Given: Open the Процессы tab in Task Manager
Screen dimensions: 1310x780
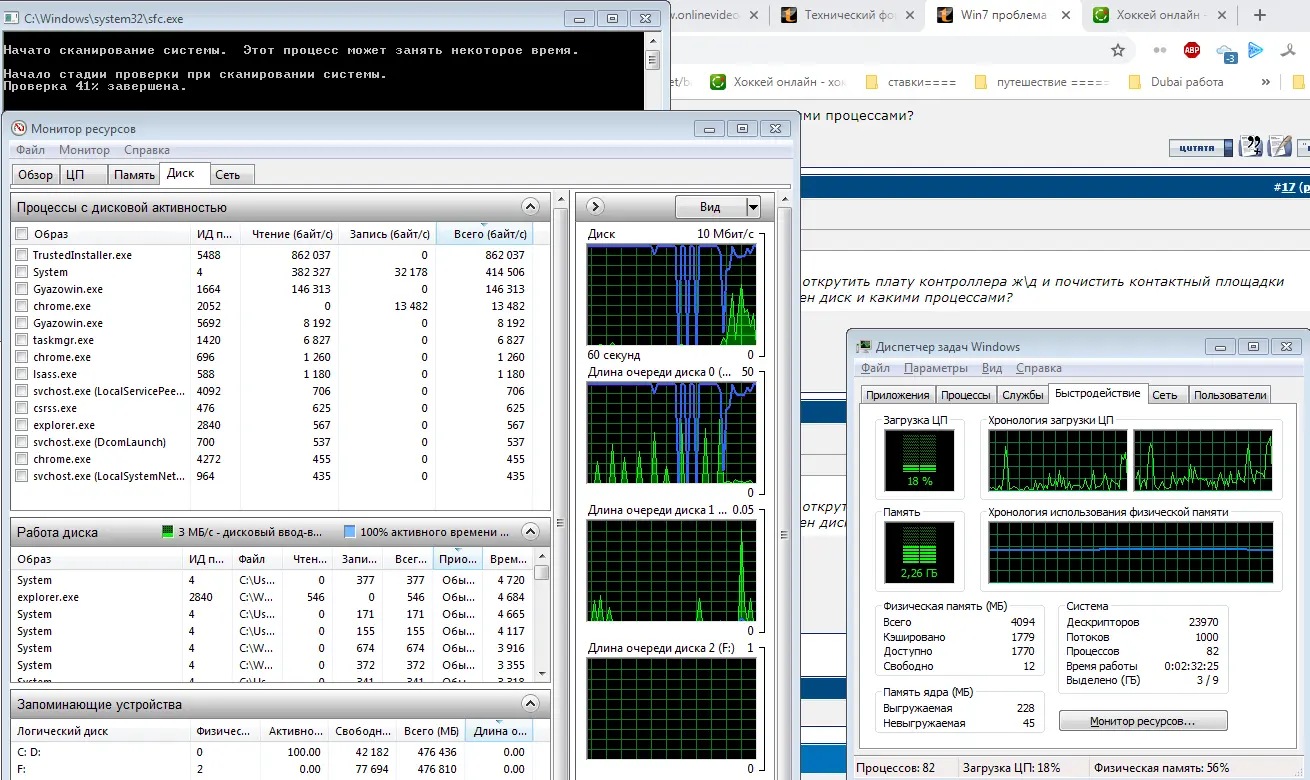Looking at the screenshot, I should [966, 395].
